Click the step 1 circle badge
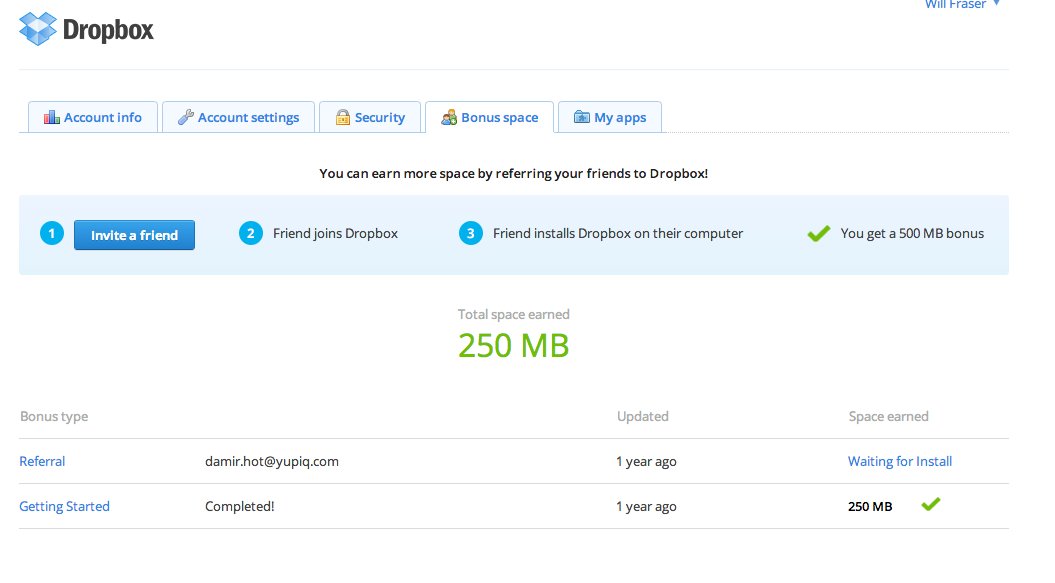 52,234
